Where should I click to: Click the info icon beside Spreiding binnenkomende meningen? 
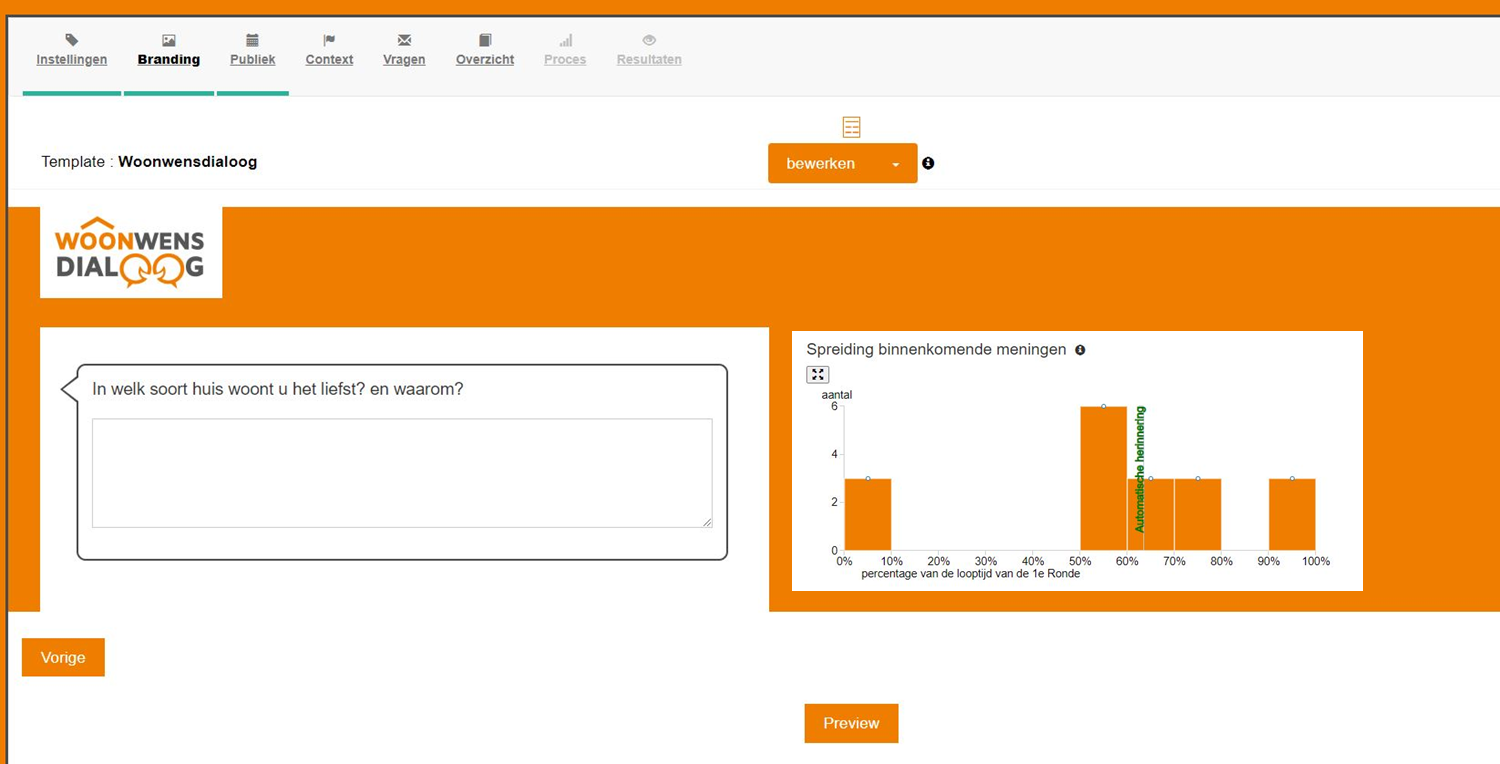(x=1080, y=350)
